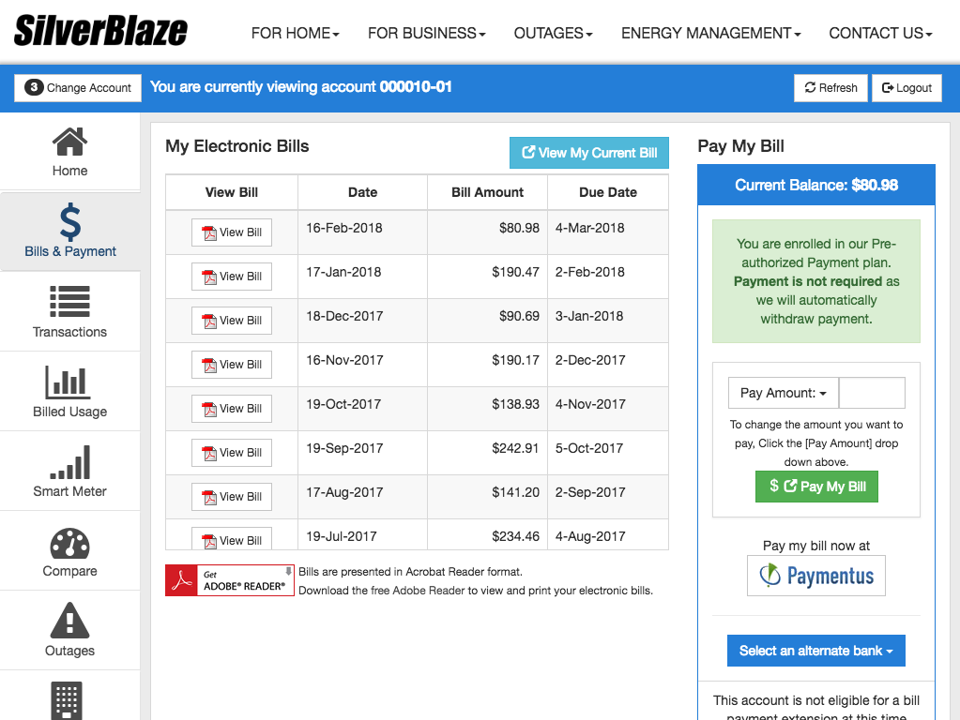
Task: Open Billed Usage chart icon
Action: pos(69,382)
